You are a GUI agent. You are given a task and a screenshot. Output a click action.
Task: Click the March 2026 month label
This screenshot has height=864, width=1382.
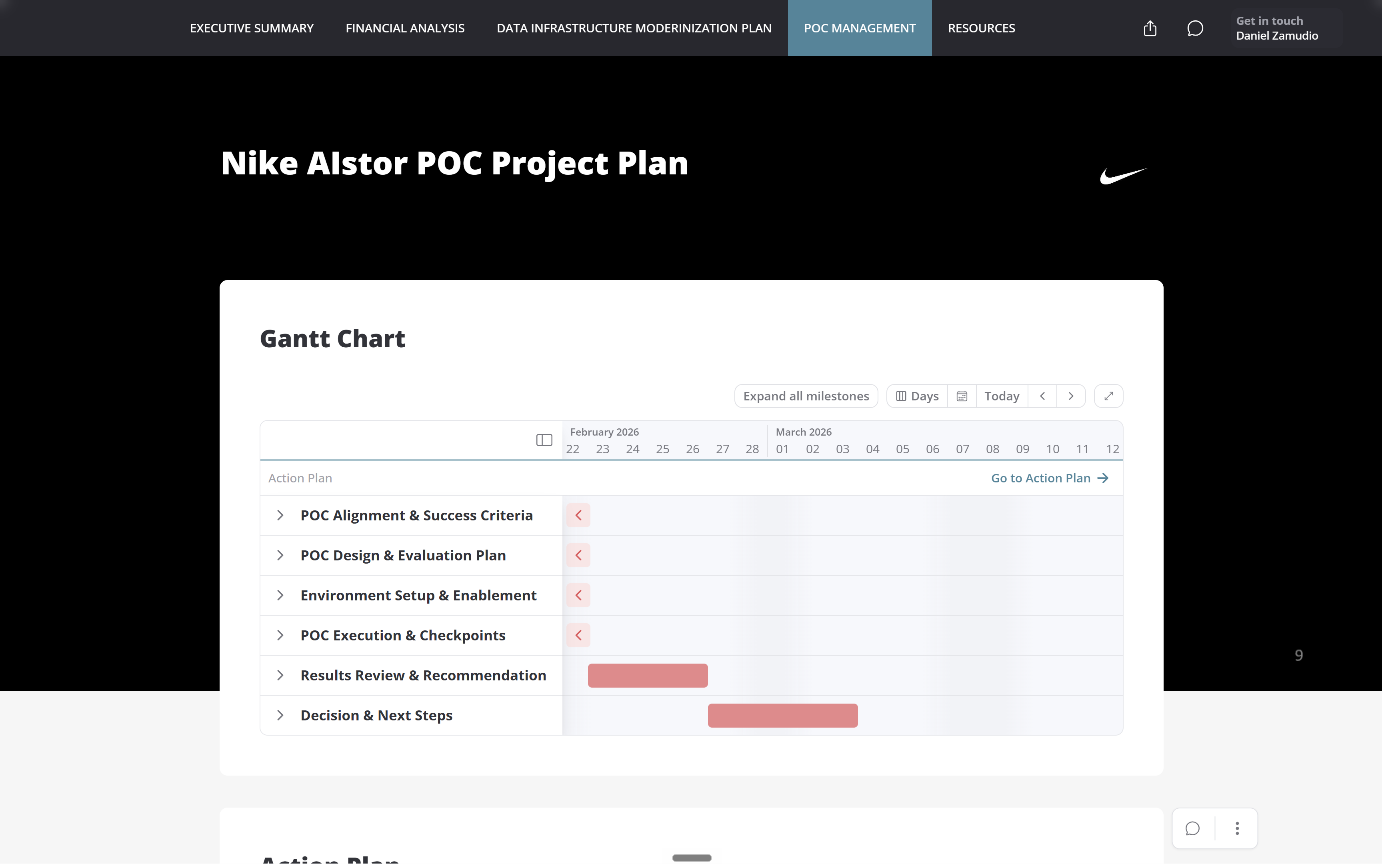click(804, 432)
